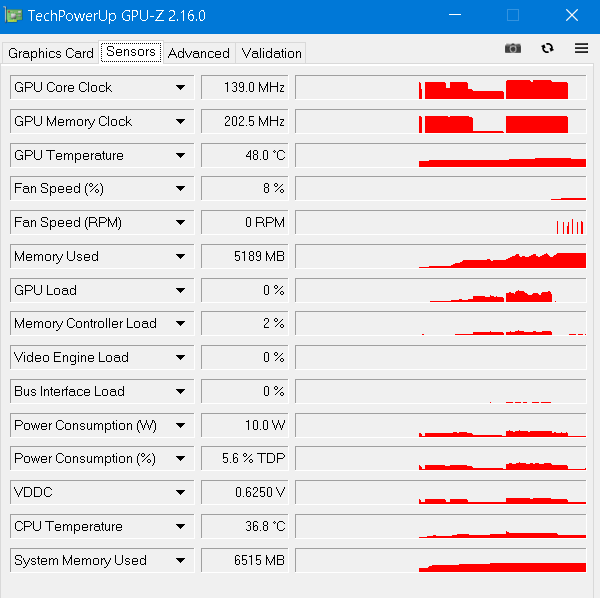
Task: Click the 0.6250 V VDDC value
Action: [245, 492]
